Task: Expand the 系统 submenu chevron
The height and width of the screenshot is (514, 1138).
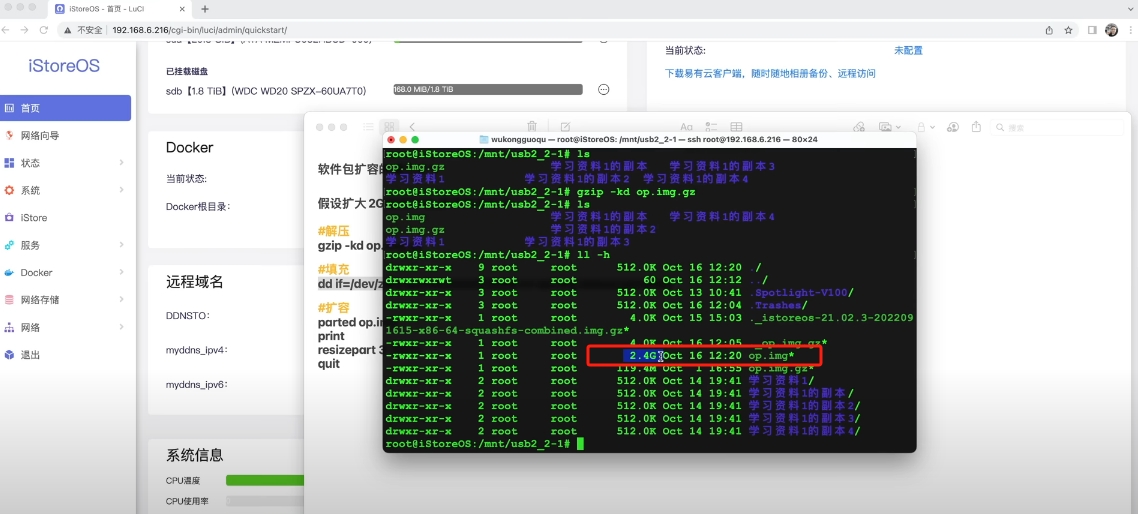Action: [x=121, y=190]
